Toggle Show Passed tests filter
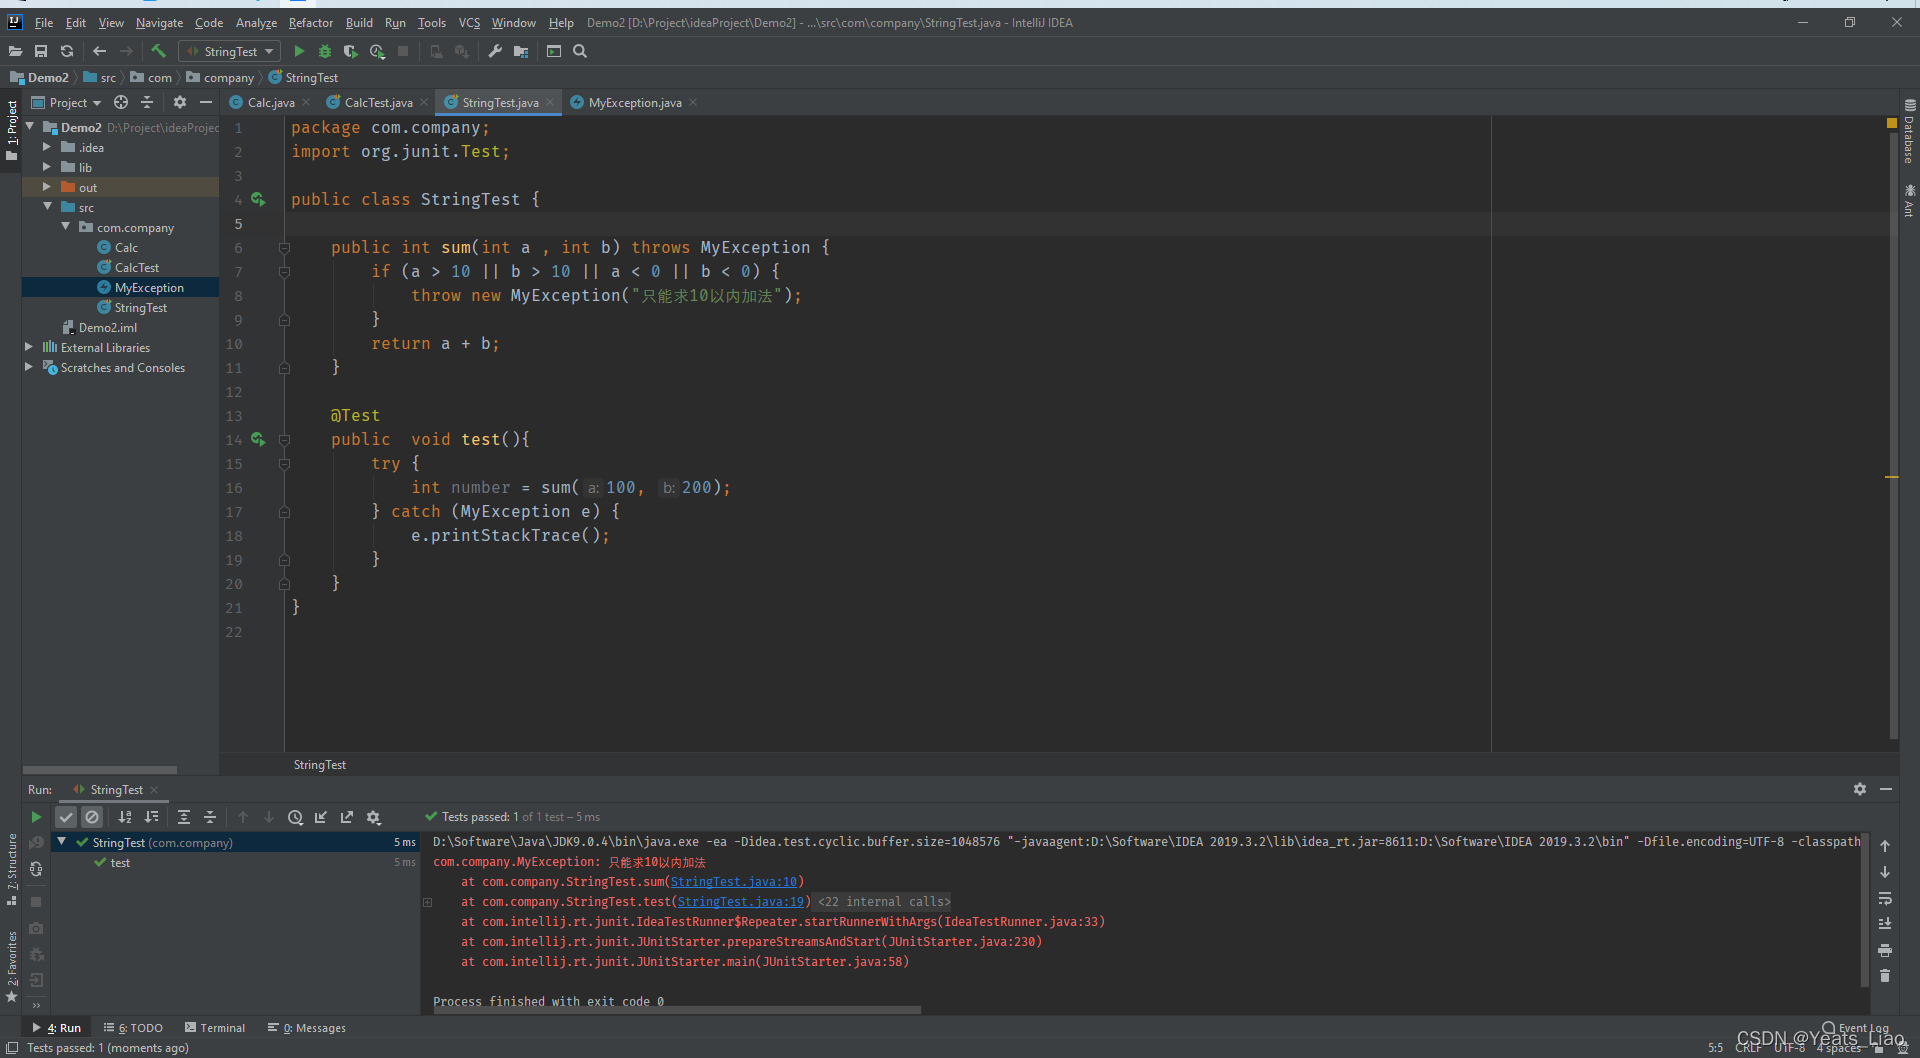The image size is (1920, 1058). (x=66, y=817)
